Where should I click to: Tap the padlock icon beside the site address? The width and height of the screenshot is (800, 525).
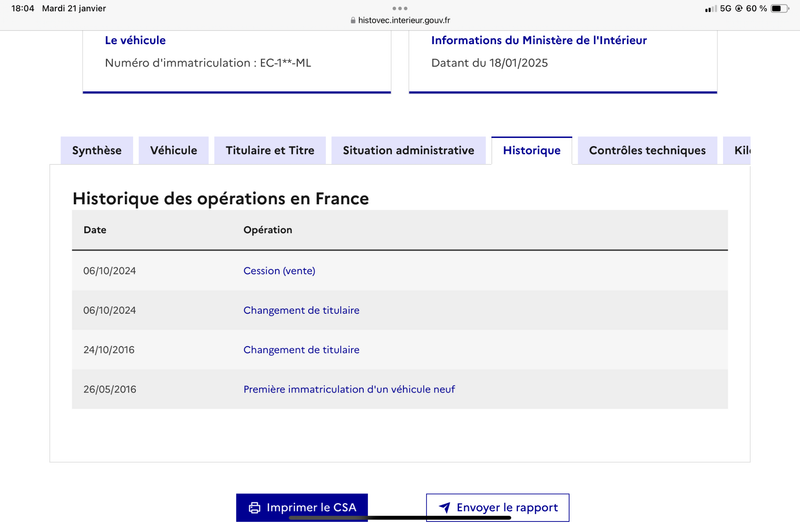(353, 20)
